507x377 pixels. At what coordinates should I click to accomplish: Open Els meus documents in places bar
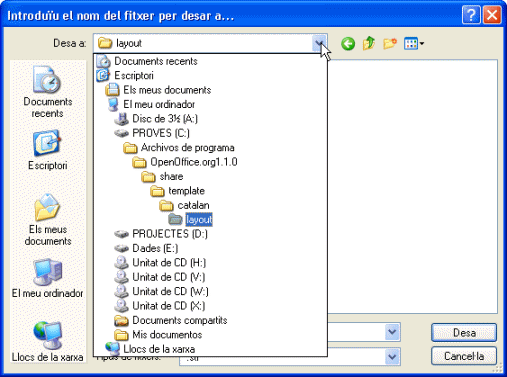47,220
